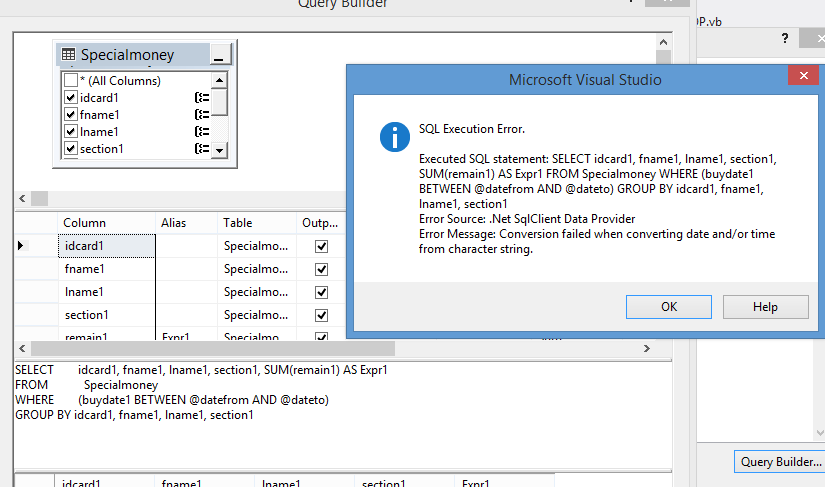Minimize the Specialmoney table box

(x=219, y=55)
